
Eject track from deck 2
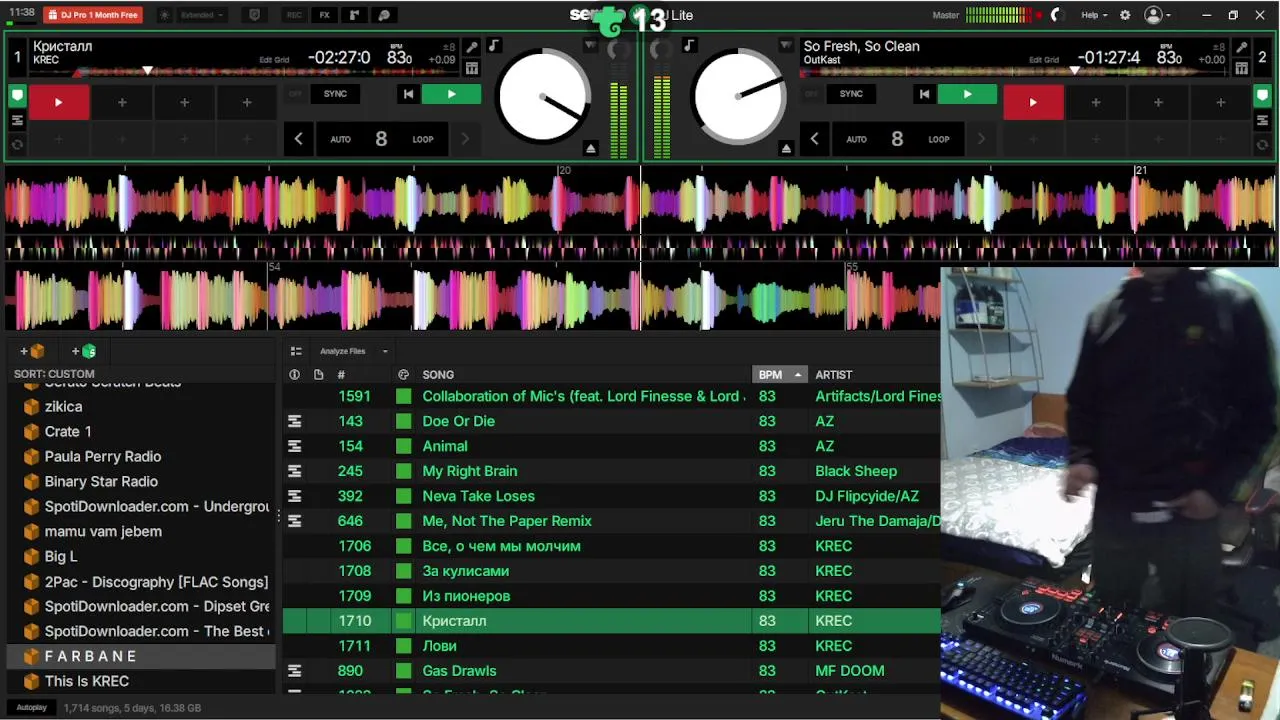[x=786, y=148]
